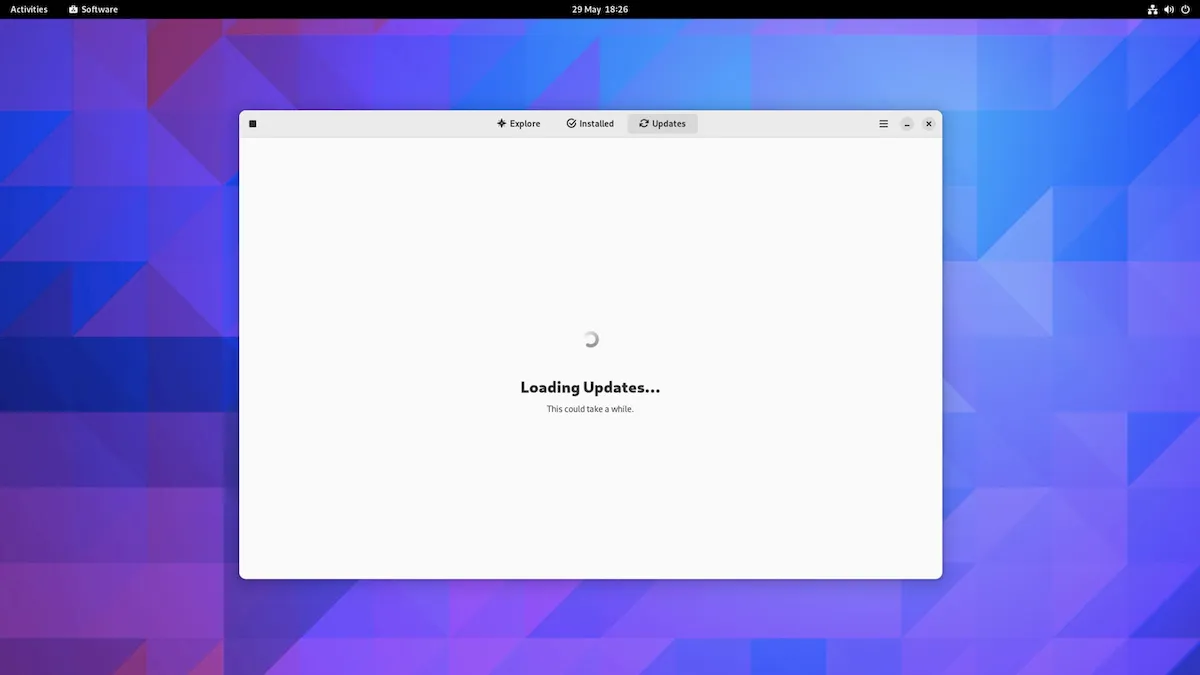Open the Software app menu in top bar
This screenshot has height=675, width=1200.
[x=93, y=9]
